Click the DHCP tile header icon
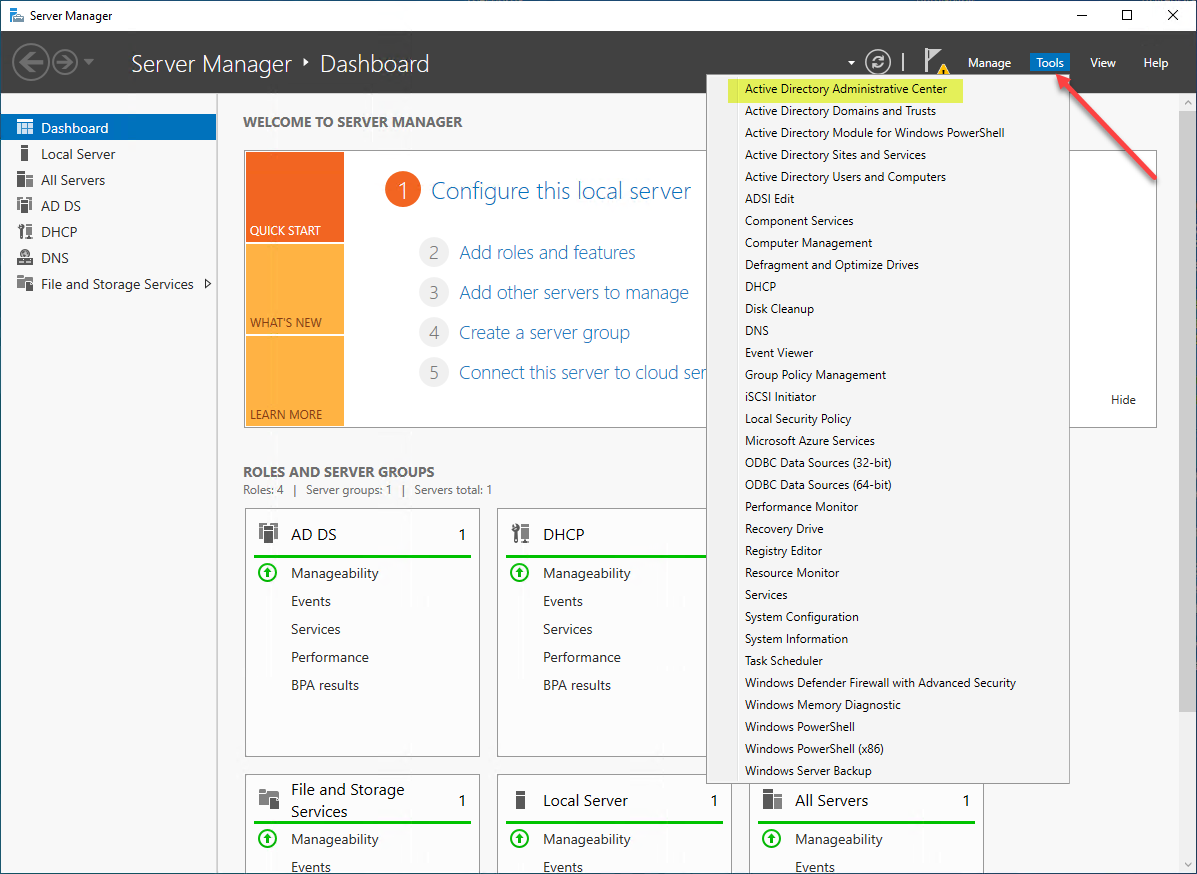 pyautogui.click(x=521, y=533)
